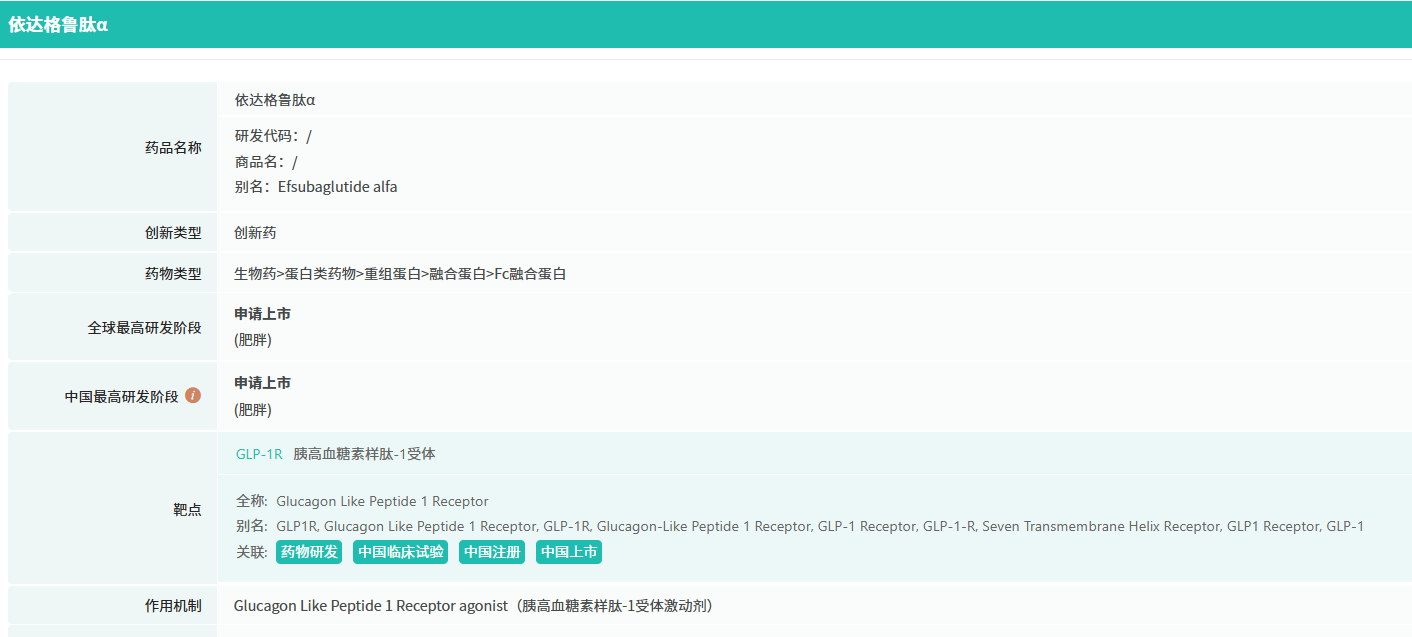1412x637 pixels.
Task: Click the 药物研发 tag button
Action: (x=309, y=552)
